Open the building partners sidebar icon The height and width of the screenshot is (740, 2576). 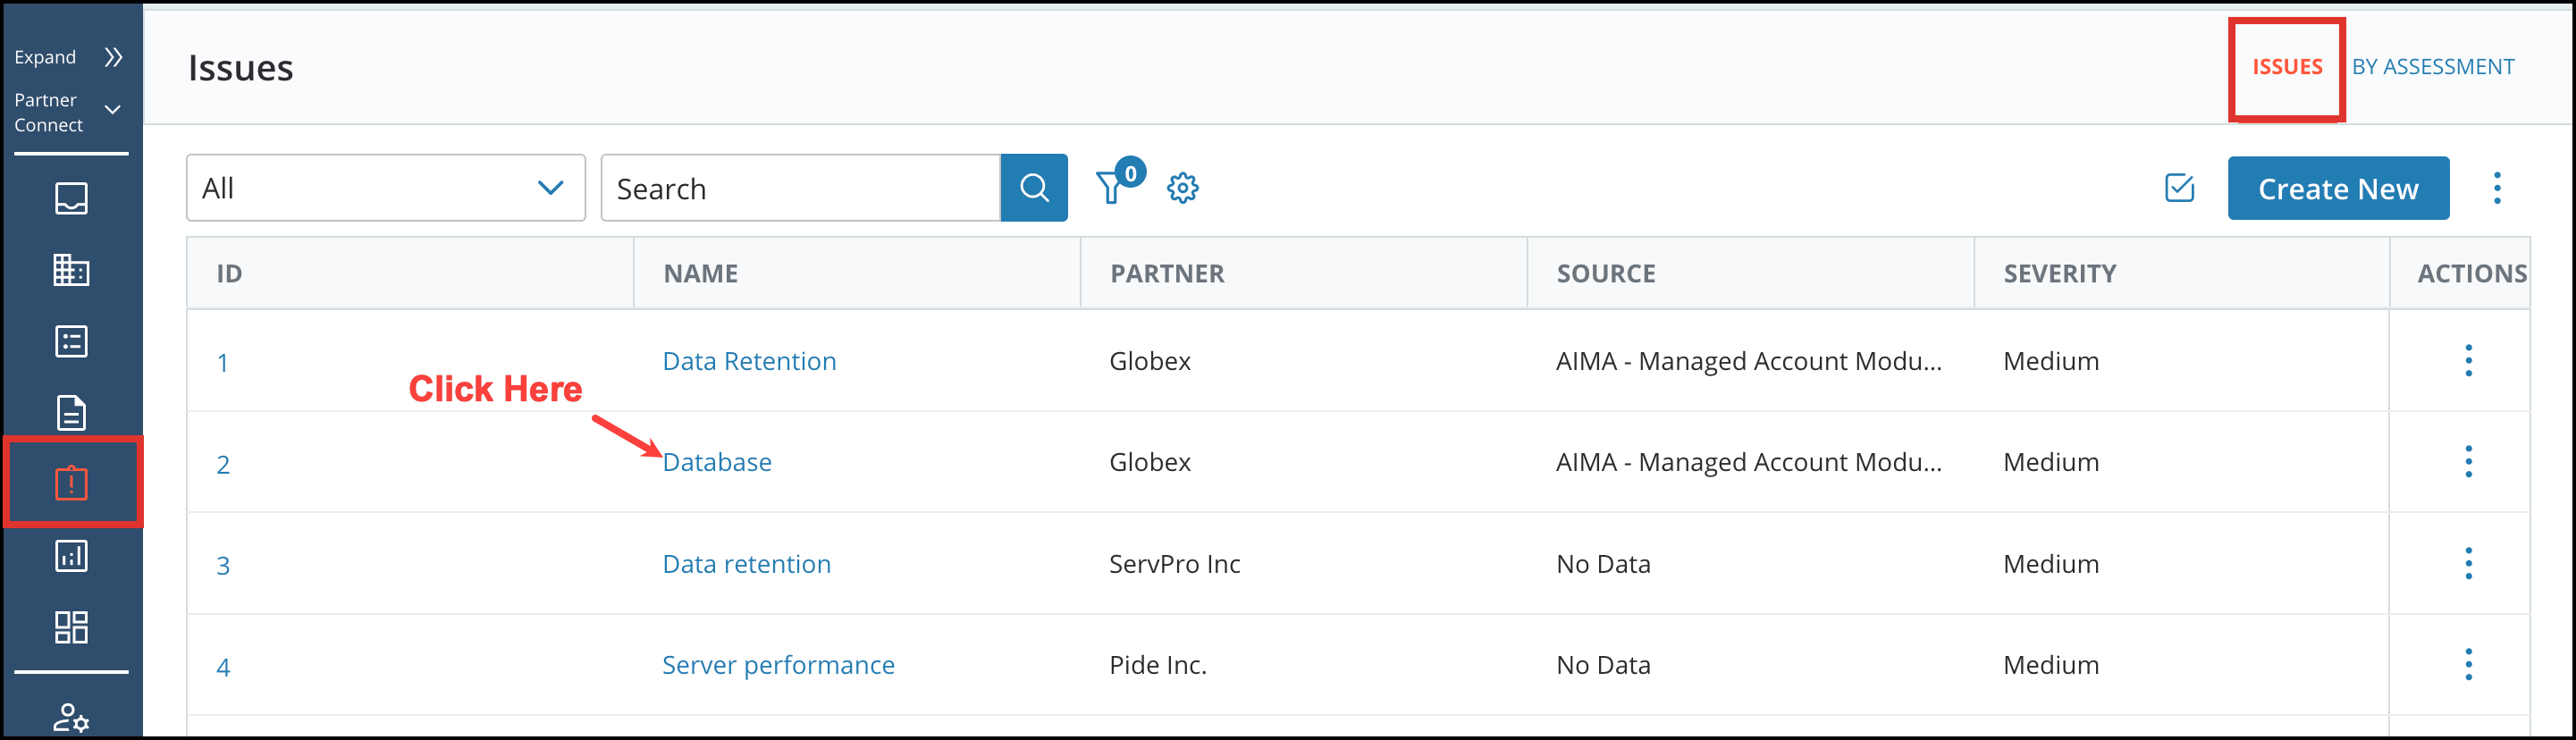click(71, 270)
